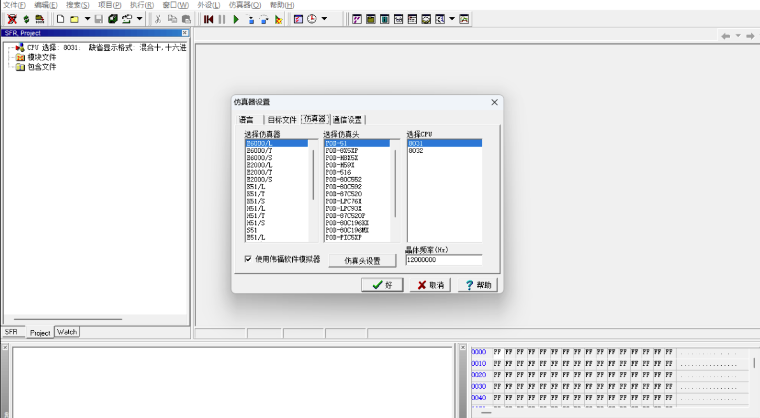
Task: Switch to the Watch tab at panel bottom
Action: (x=67, y=332)
